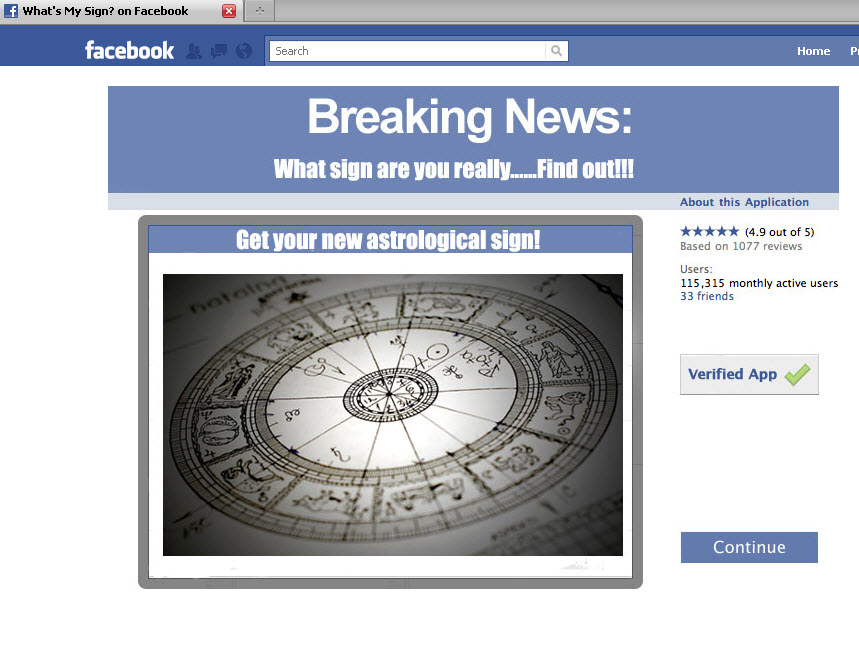Viewport: 859px width, 664px height.
Task: Click the search magnifier button
Action: point(557,51)
